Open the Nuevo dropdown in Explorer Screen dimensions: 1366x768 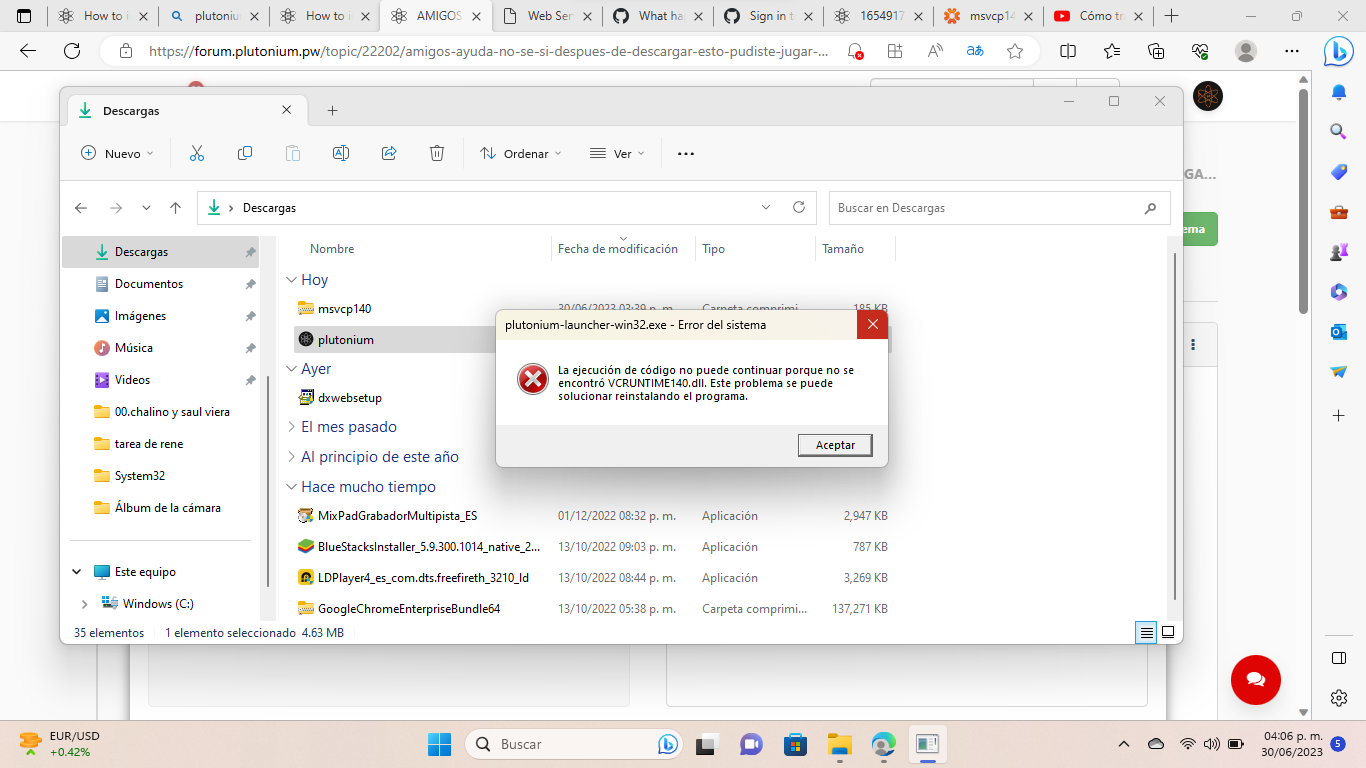(x=117, y=153)
